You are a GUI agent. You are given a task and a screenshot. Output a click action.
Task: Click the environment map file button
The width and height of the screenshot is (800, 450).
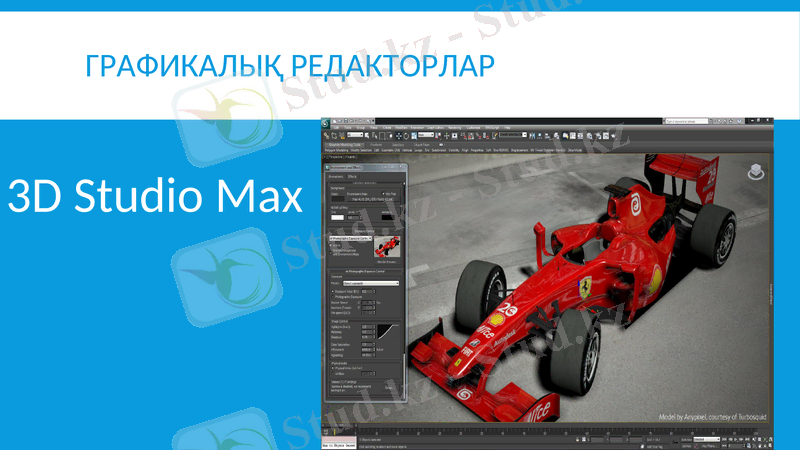[373, 199]
